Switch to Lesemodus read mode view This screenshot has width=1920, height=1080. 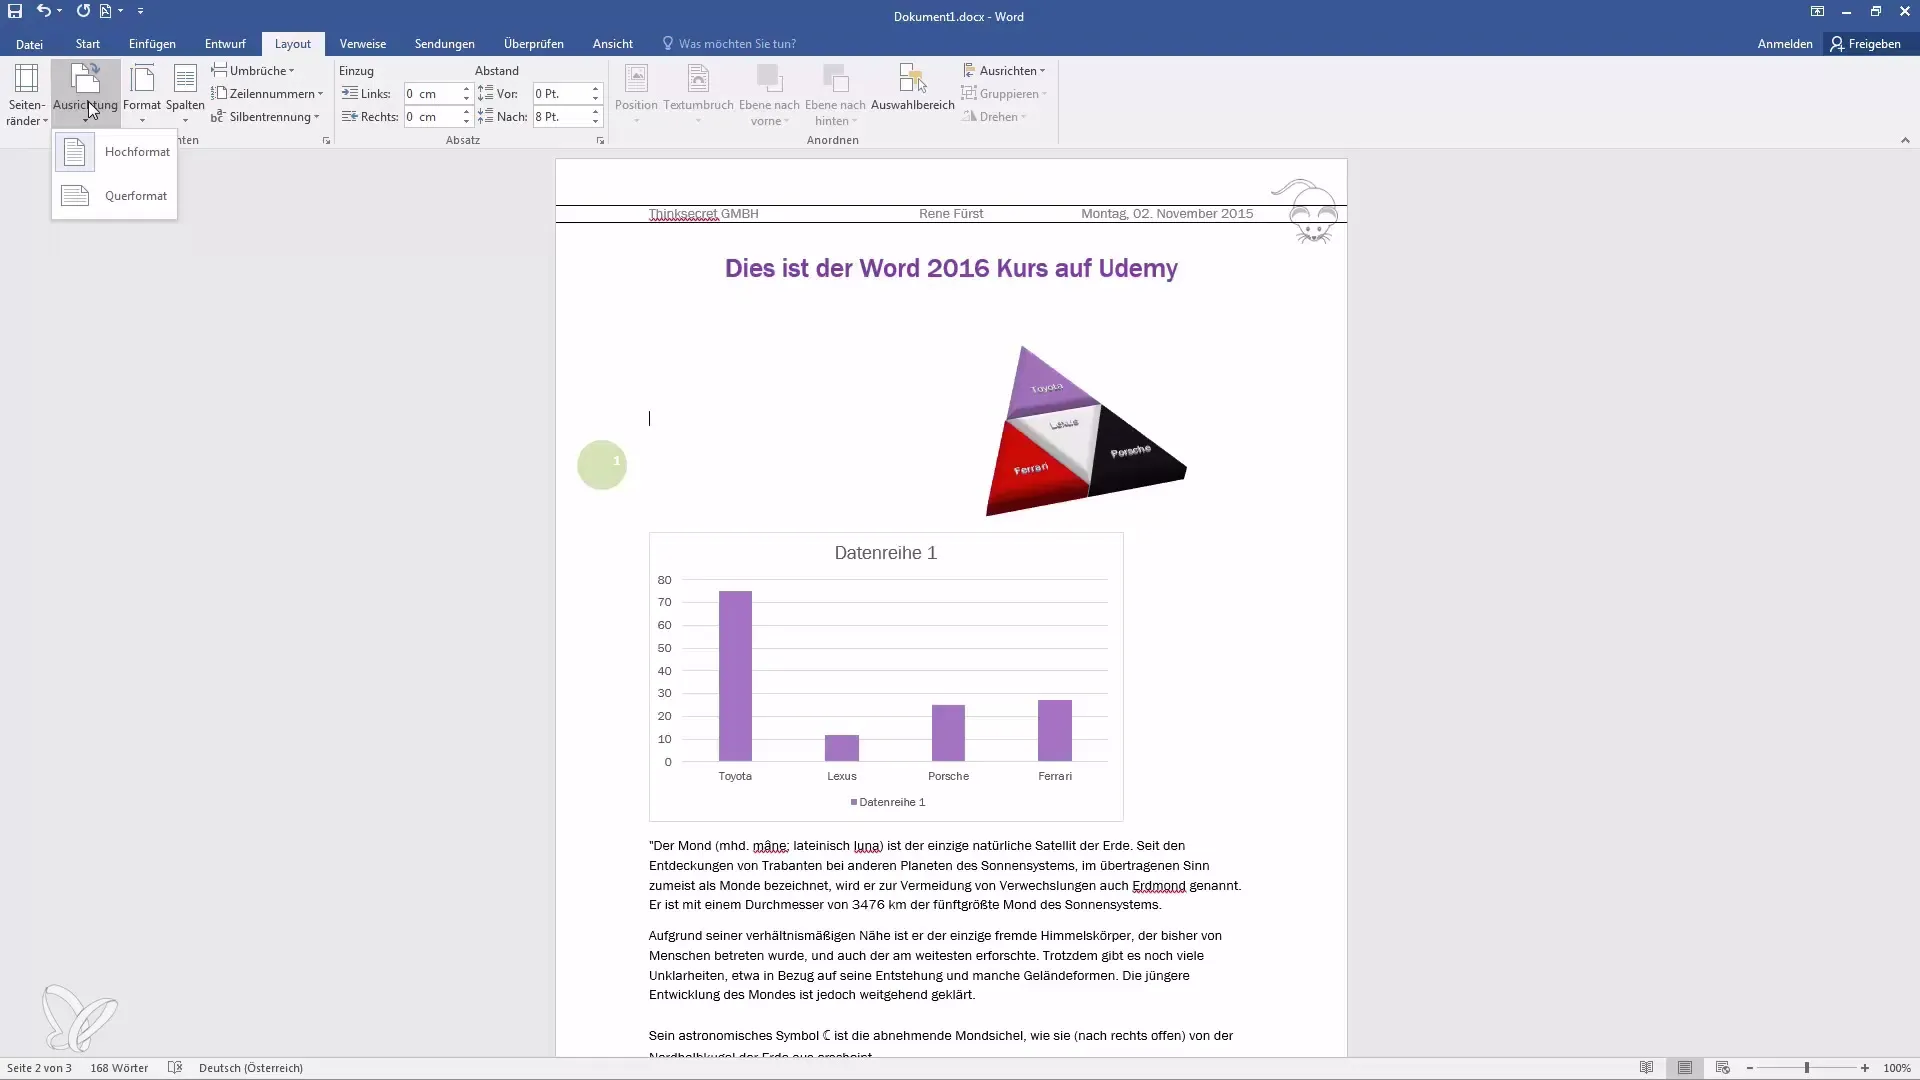coord(1647,1068)
